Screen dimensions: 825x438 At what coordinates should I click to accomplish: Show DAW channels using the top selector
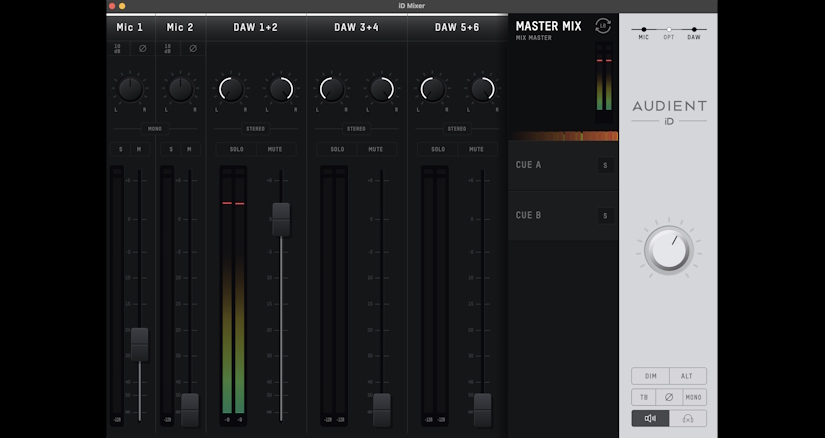click(694, 33)
